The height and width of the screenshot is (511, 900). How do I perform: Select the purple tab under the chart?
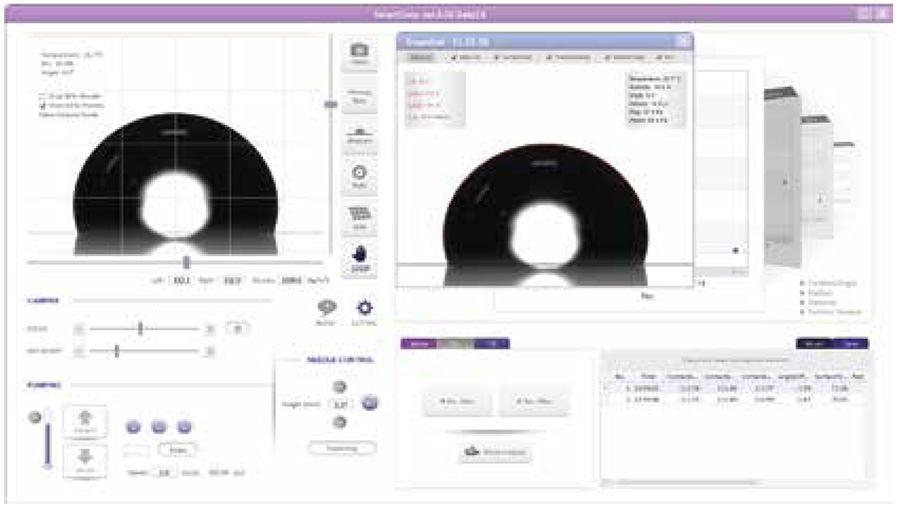pos(418,343)
